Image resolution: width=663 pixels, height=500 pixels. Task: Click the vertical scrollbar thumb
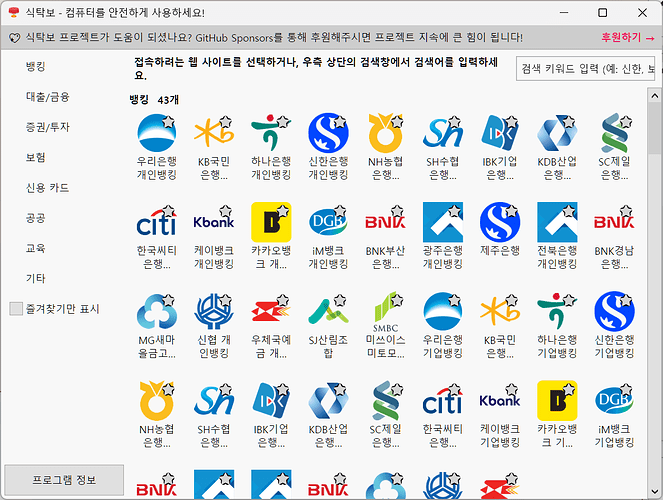pos(655,129)
